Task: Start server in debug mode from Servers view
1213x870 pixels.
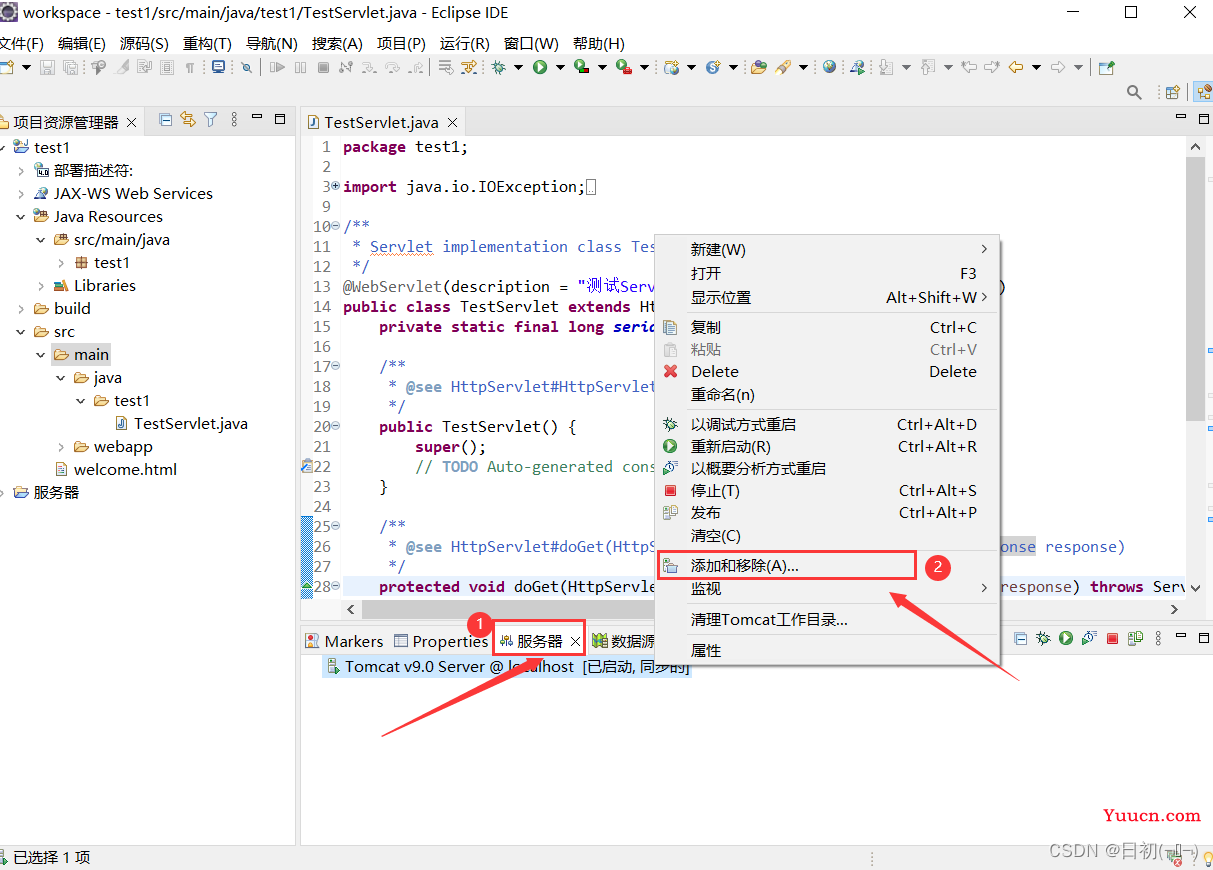Action: [1043, 638]
